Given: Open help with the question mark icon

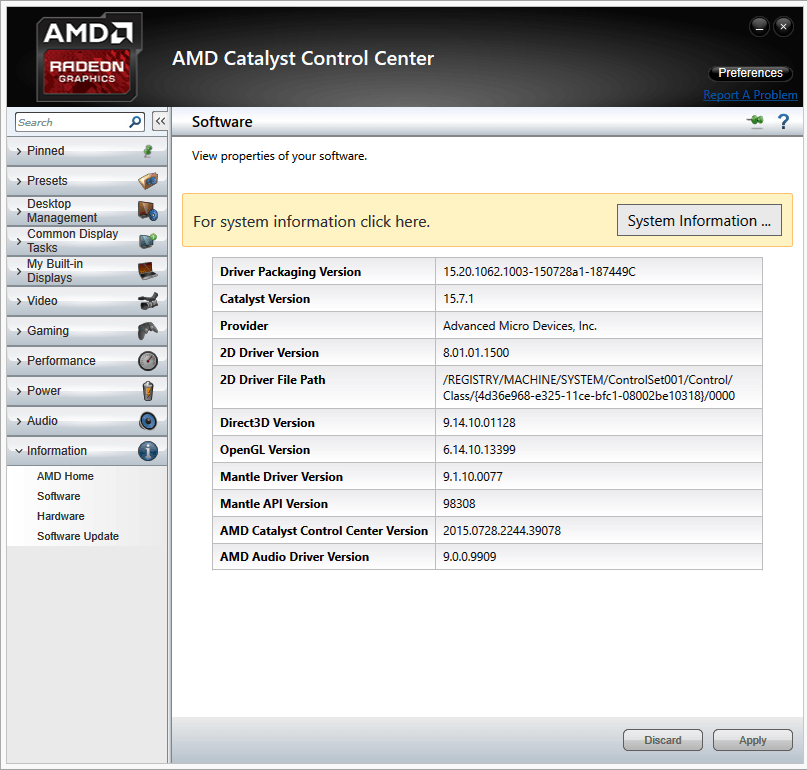Looking at the screenshot, I should click(x=783, y=121).
